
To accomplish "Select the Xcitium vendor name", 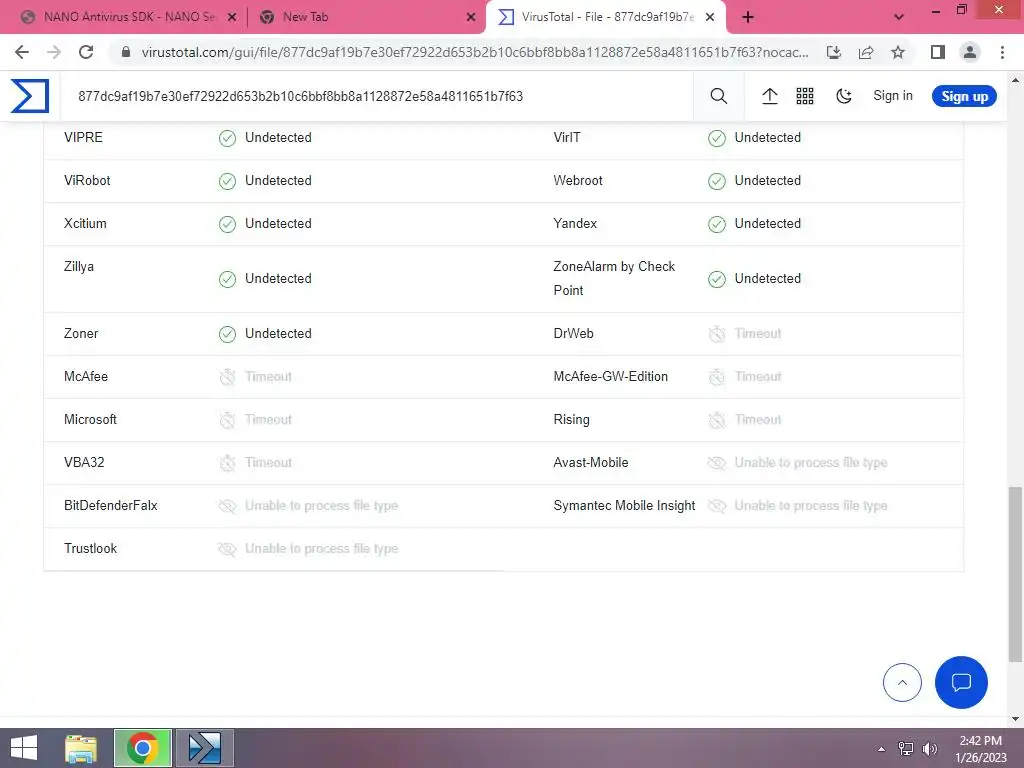I will click(85, 223).
